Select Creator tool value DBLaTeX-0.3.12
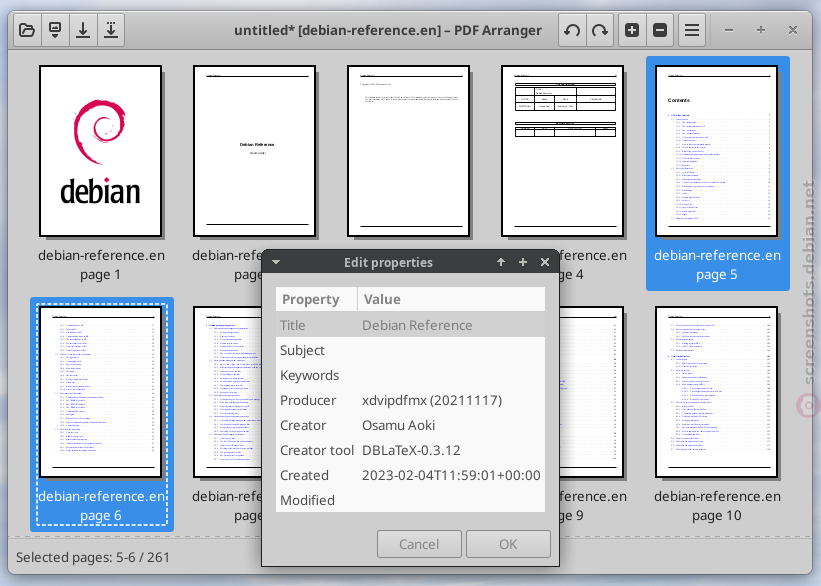821x586 pixels. 411,450
